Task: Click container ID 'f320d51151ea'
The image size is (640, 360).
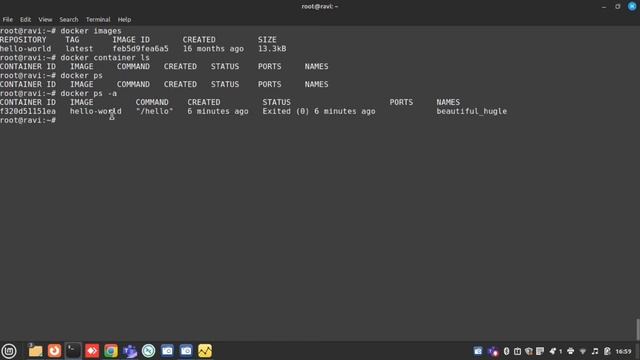Action: (28, 111)
